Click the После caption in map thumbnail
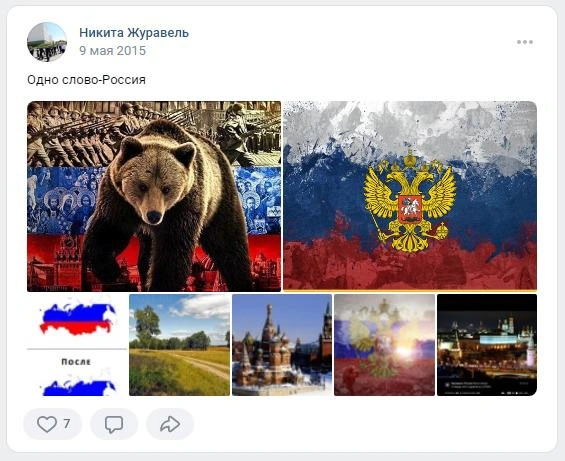The image size is (565, 461). [x=76, y=362]
